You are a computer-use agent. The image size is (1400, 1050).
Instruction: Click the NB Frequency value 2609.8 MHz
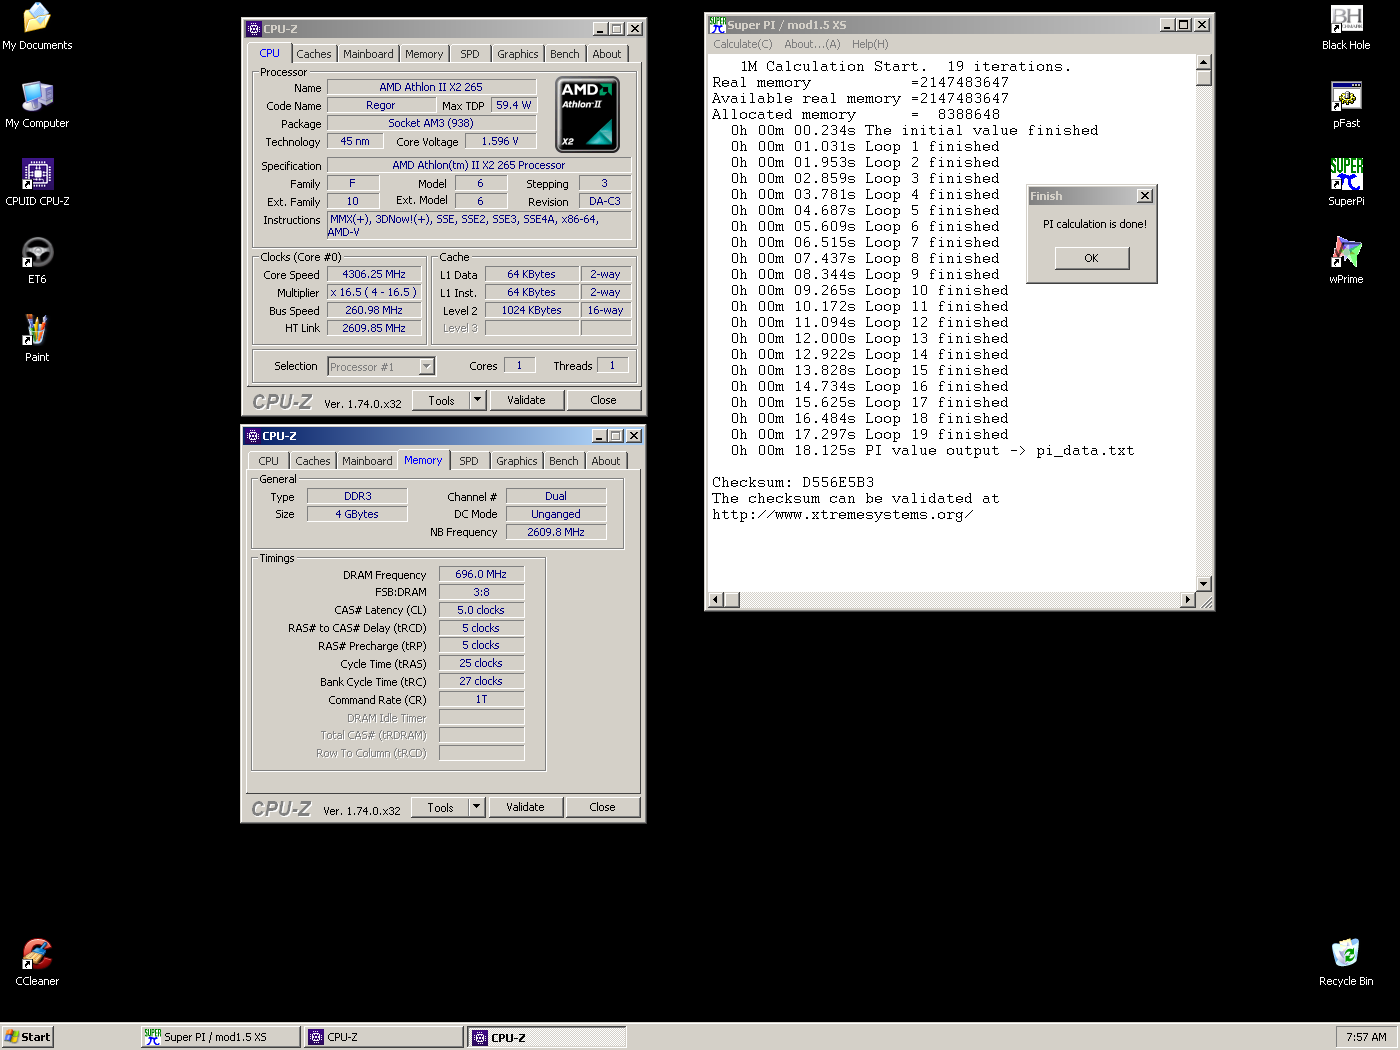[x=556, y=532]
